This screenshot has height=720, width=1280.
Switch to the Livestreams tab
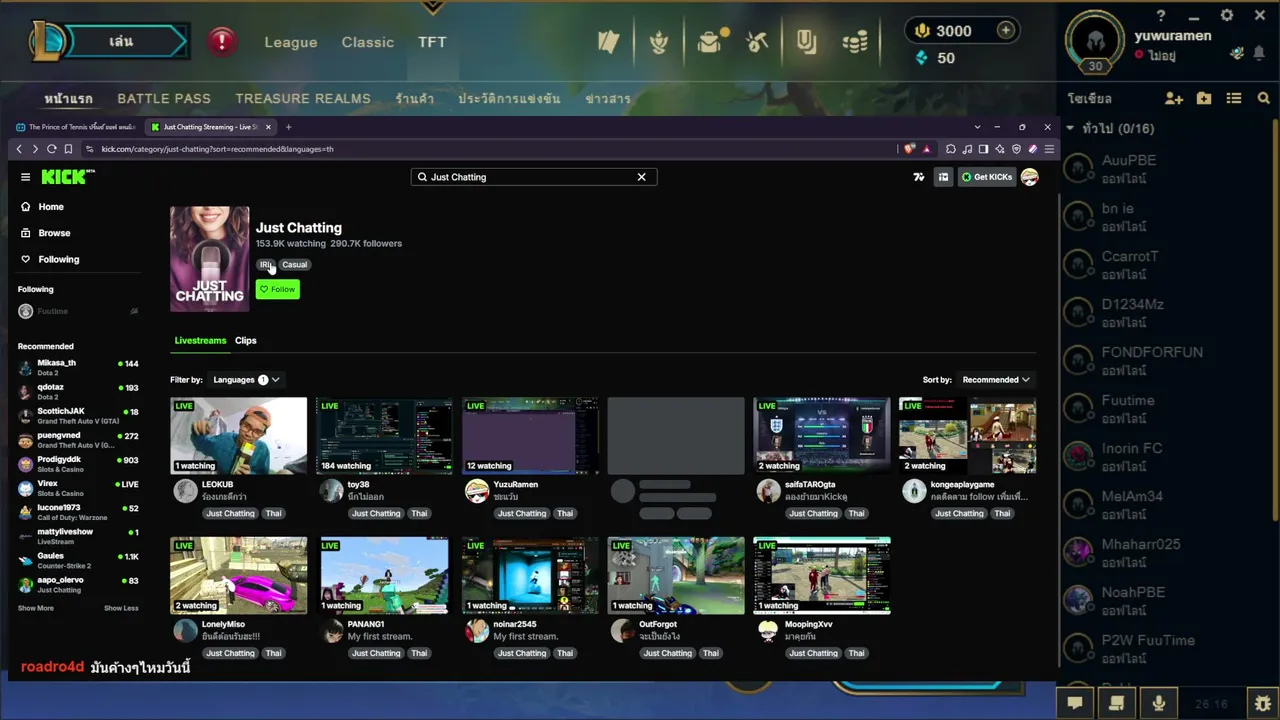tap(200, 341)
